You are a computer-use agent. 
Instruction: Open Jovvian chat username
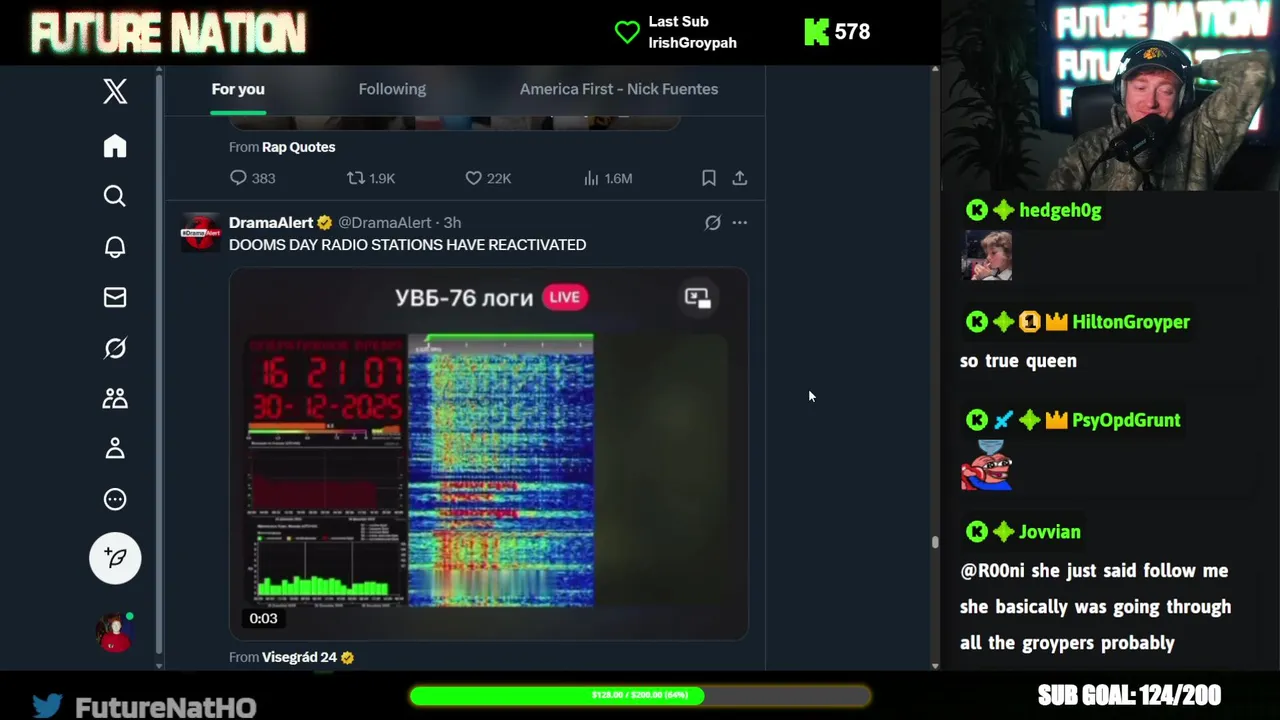point(1050,532)
